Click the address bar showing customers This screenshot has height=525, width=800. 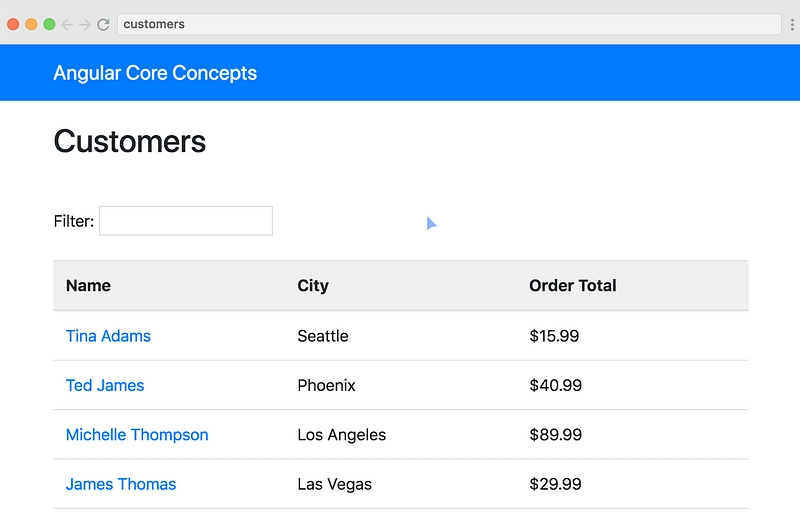tap(449, 24)
